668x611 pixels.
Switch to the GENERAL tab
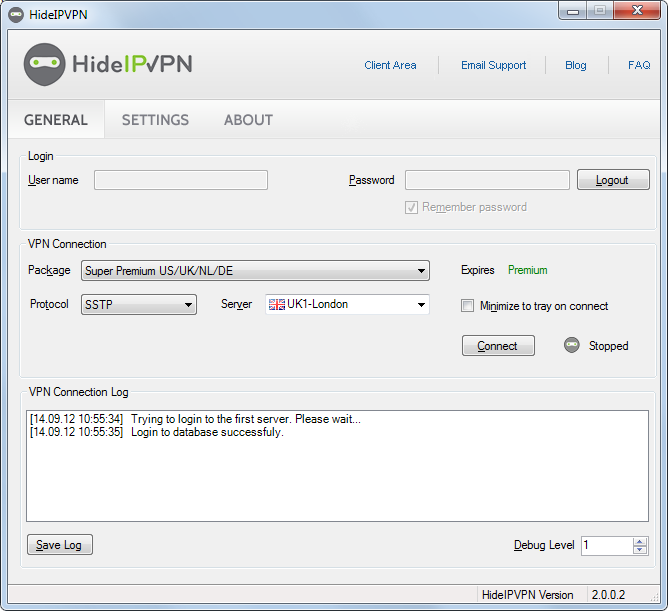click(56, 120)
